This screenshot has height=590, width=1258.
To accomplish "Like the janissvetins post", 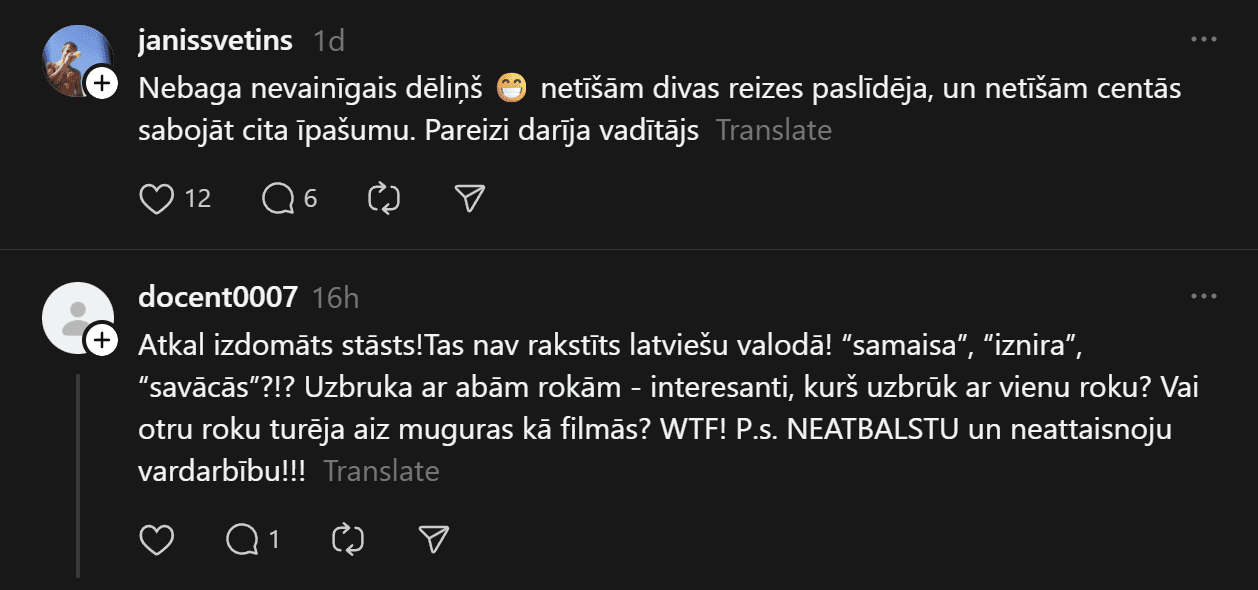I will click(x=157, y=199).
